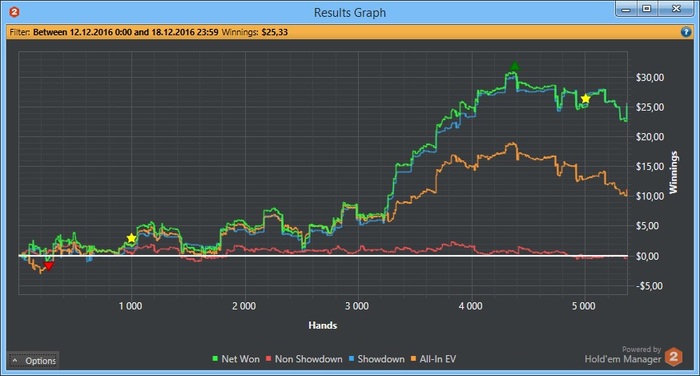This screenshot has width=700, height=376.
Task: Click the $15,00 axis label
Action: [x=650, y=167]
